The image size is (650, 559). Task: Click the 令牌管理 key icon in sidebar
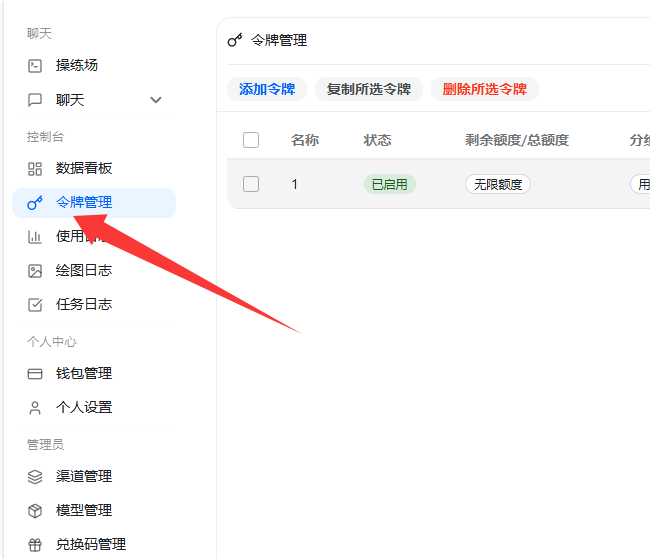pyautogui.click(x=35, y=203)
